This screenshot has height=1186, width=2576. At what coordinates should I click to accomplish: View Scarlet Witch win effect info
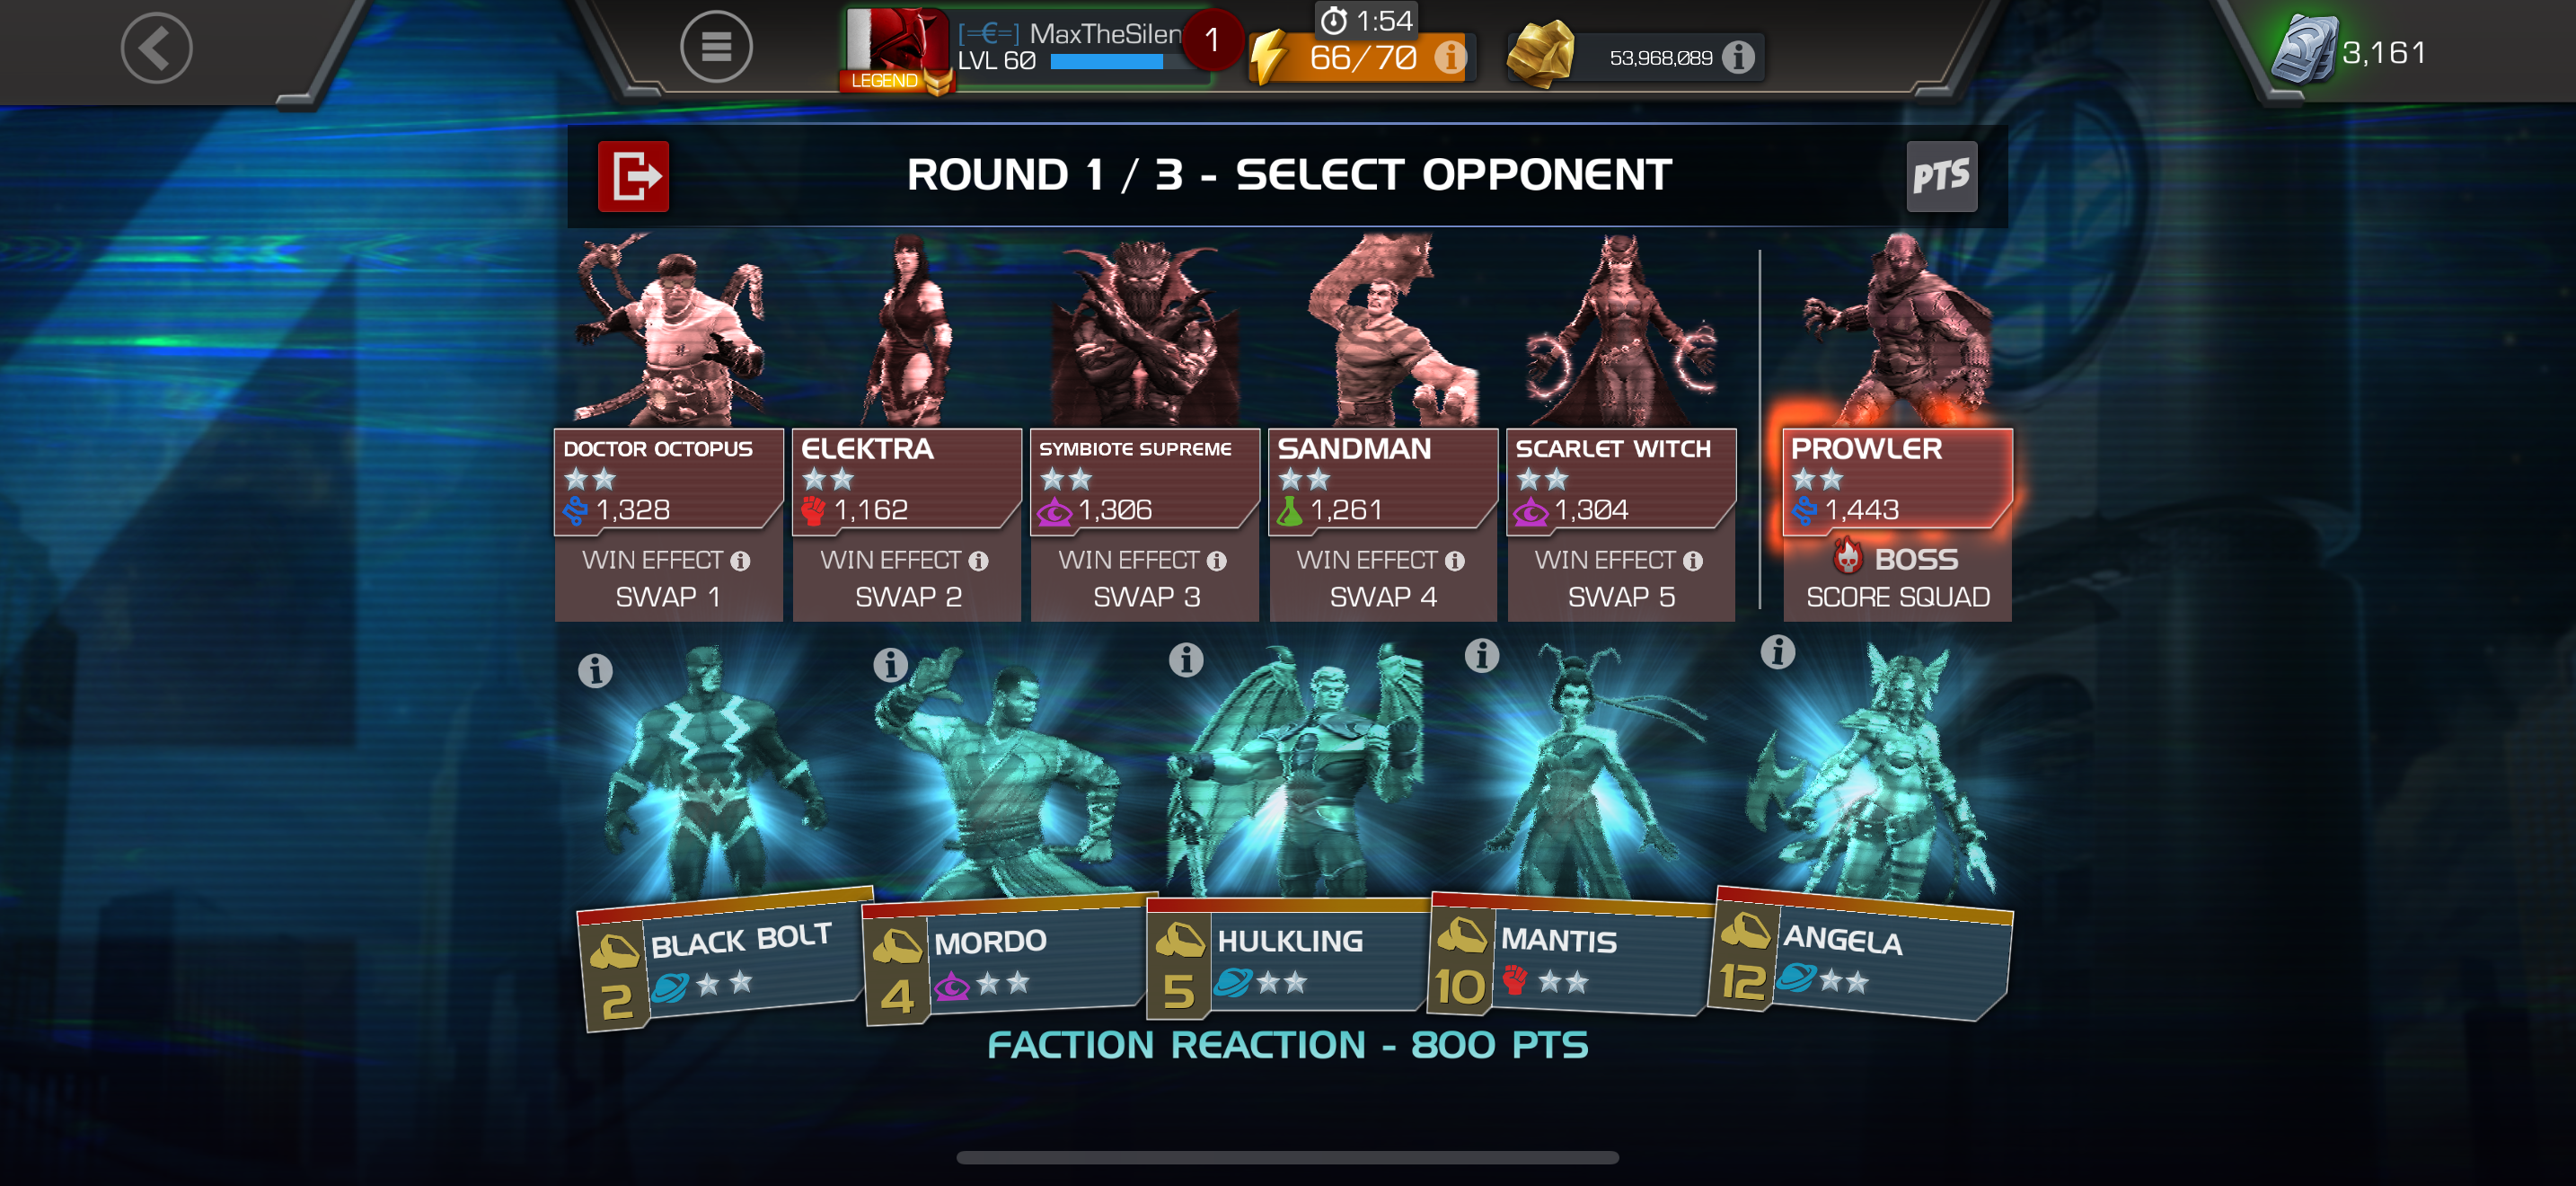click(1692, 560)
